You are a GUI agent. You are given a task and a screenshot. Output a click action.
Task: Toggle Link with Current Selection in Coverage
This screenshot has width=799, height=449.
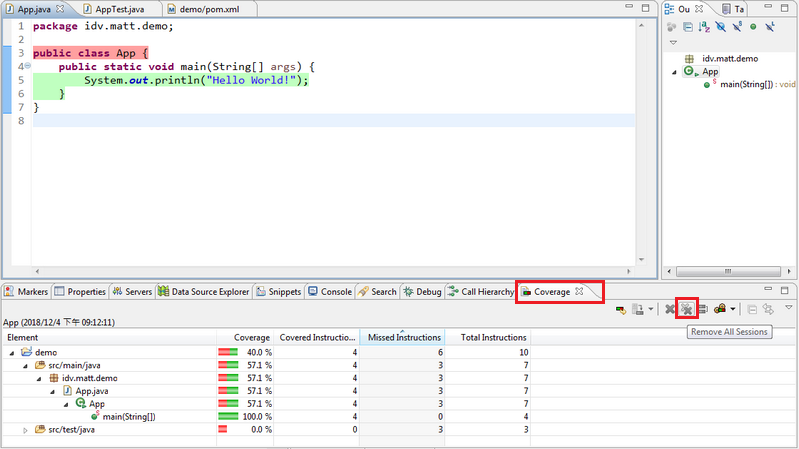pyautogui.click(x=768, y=310)
